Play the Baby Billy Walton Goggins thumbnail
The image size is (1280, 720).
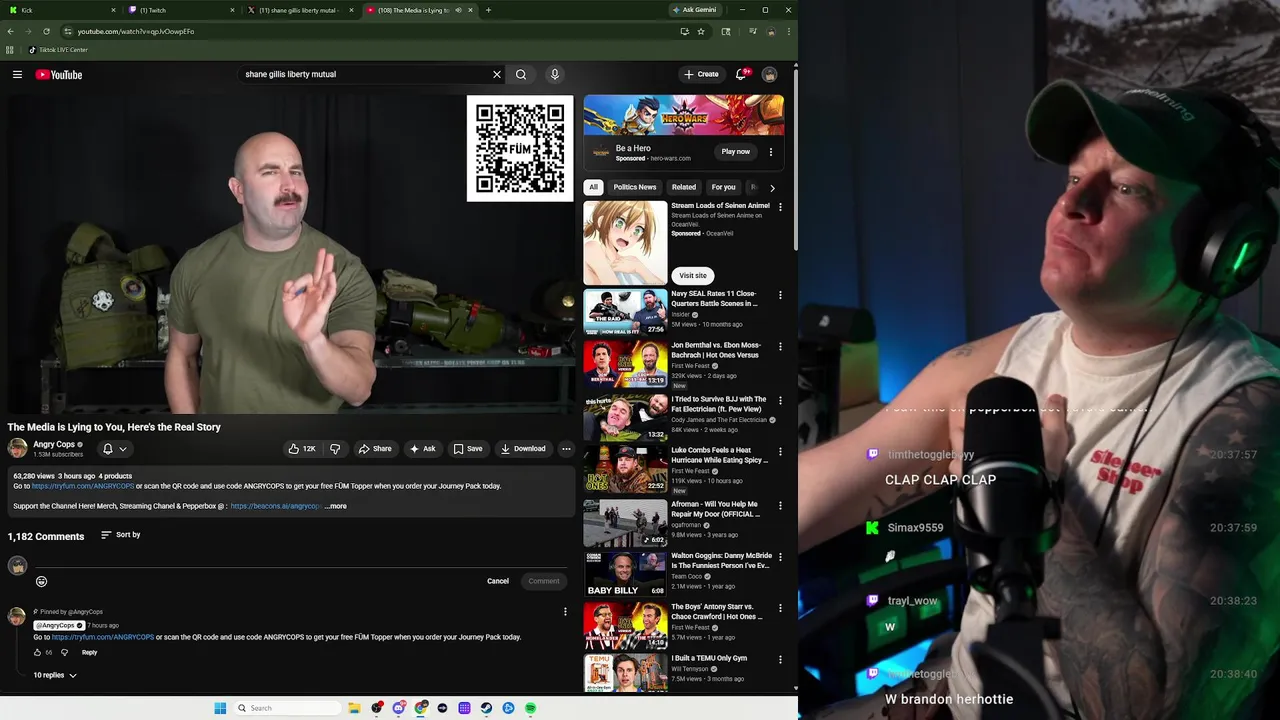click(625, 573)
